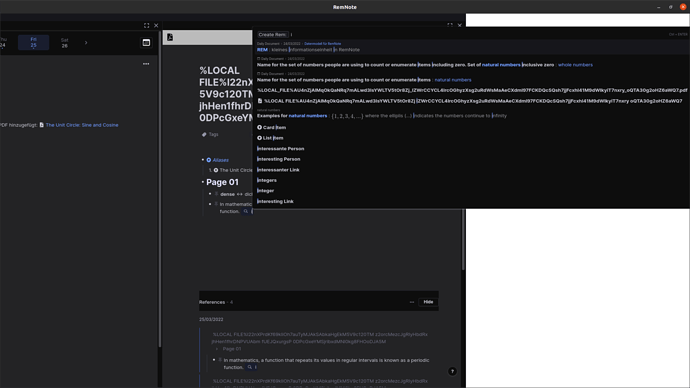Click the Create Rem button in search popup
This screenshot has height=388, width=690.
click(x=272, y=35)
